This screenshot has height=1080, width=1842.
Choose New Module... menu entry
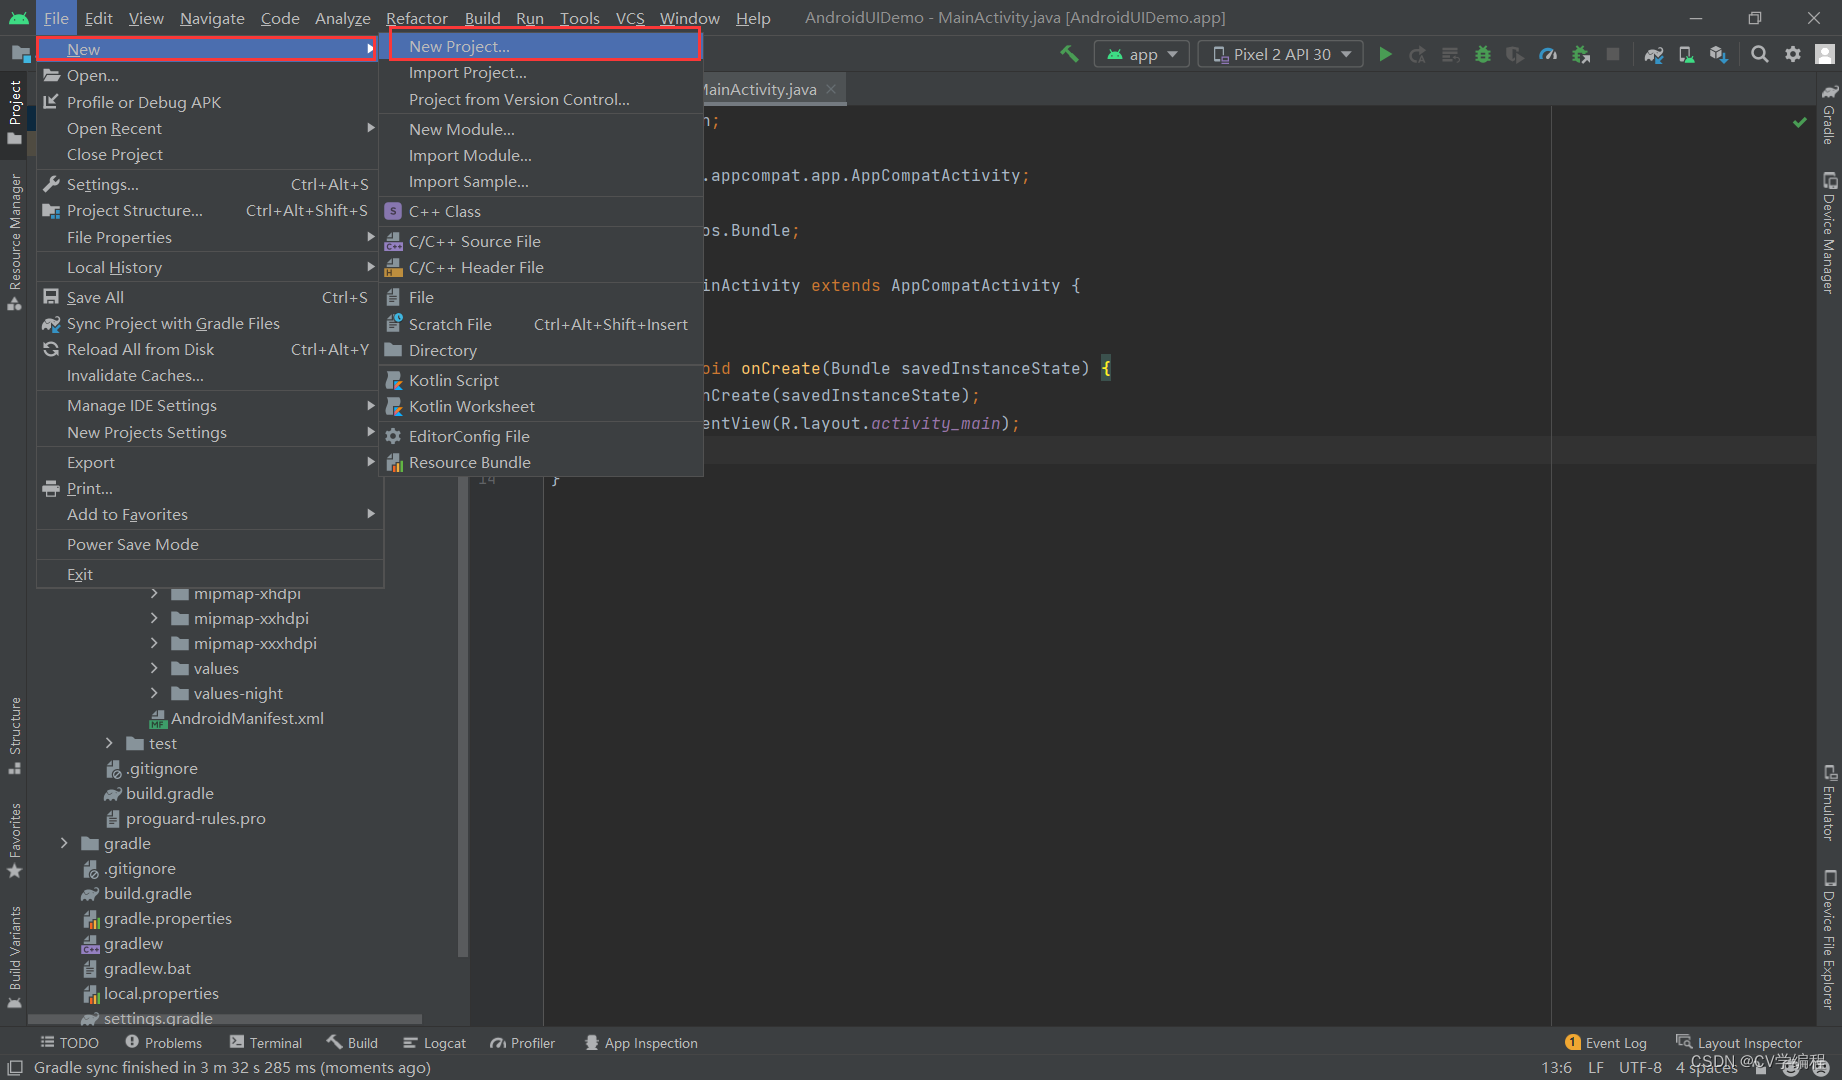click(541, 129)
